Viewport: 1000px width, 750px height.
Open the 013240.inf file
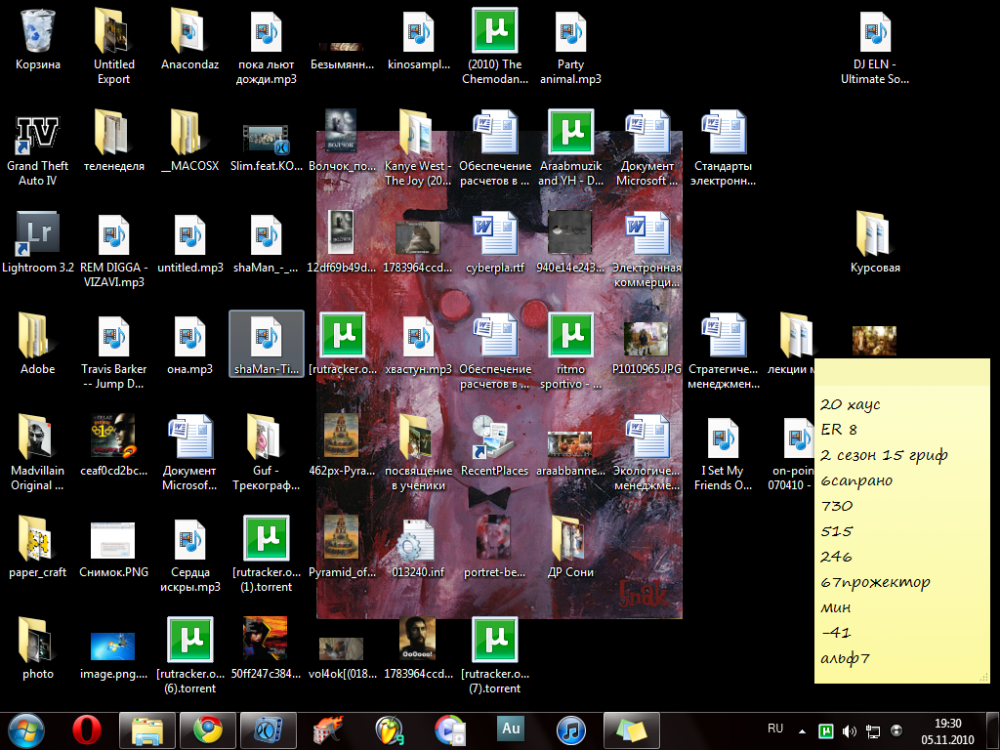coord(418,547)
